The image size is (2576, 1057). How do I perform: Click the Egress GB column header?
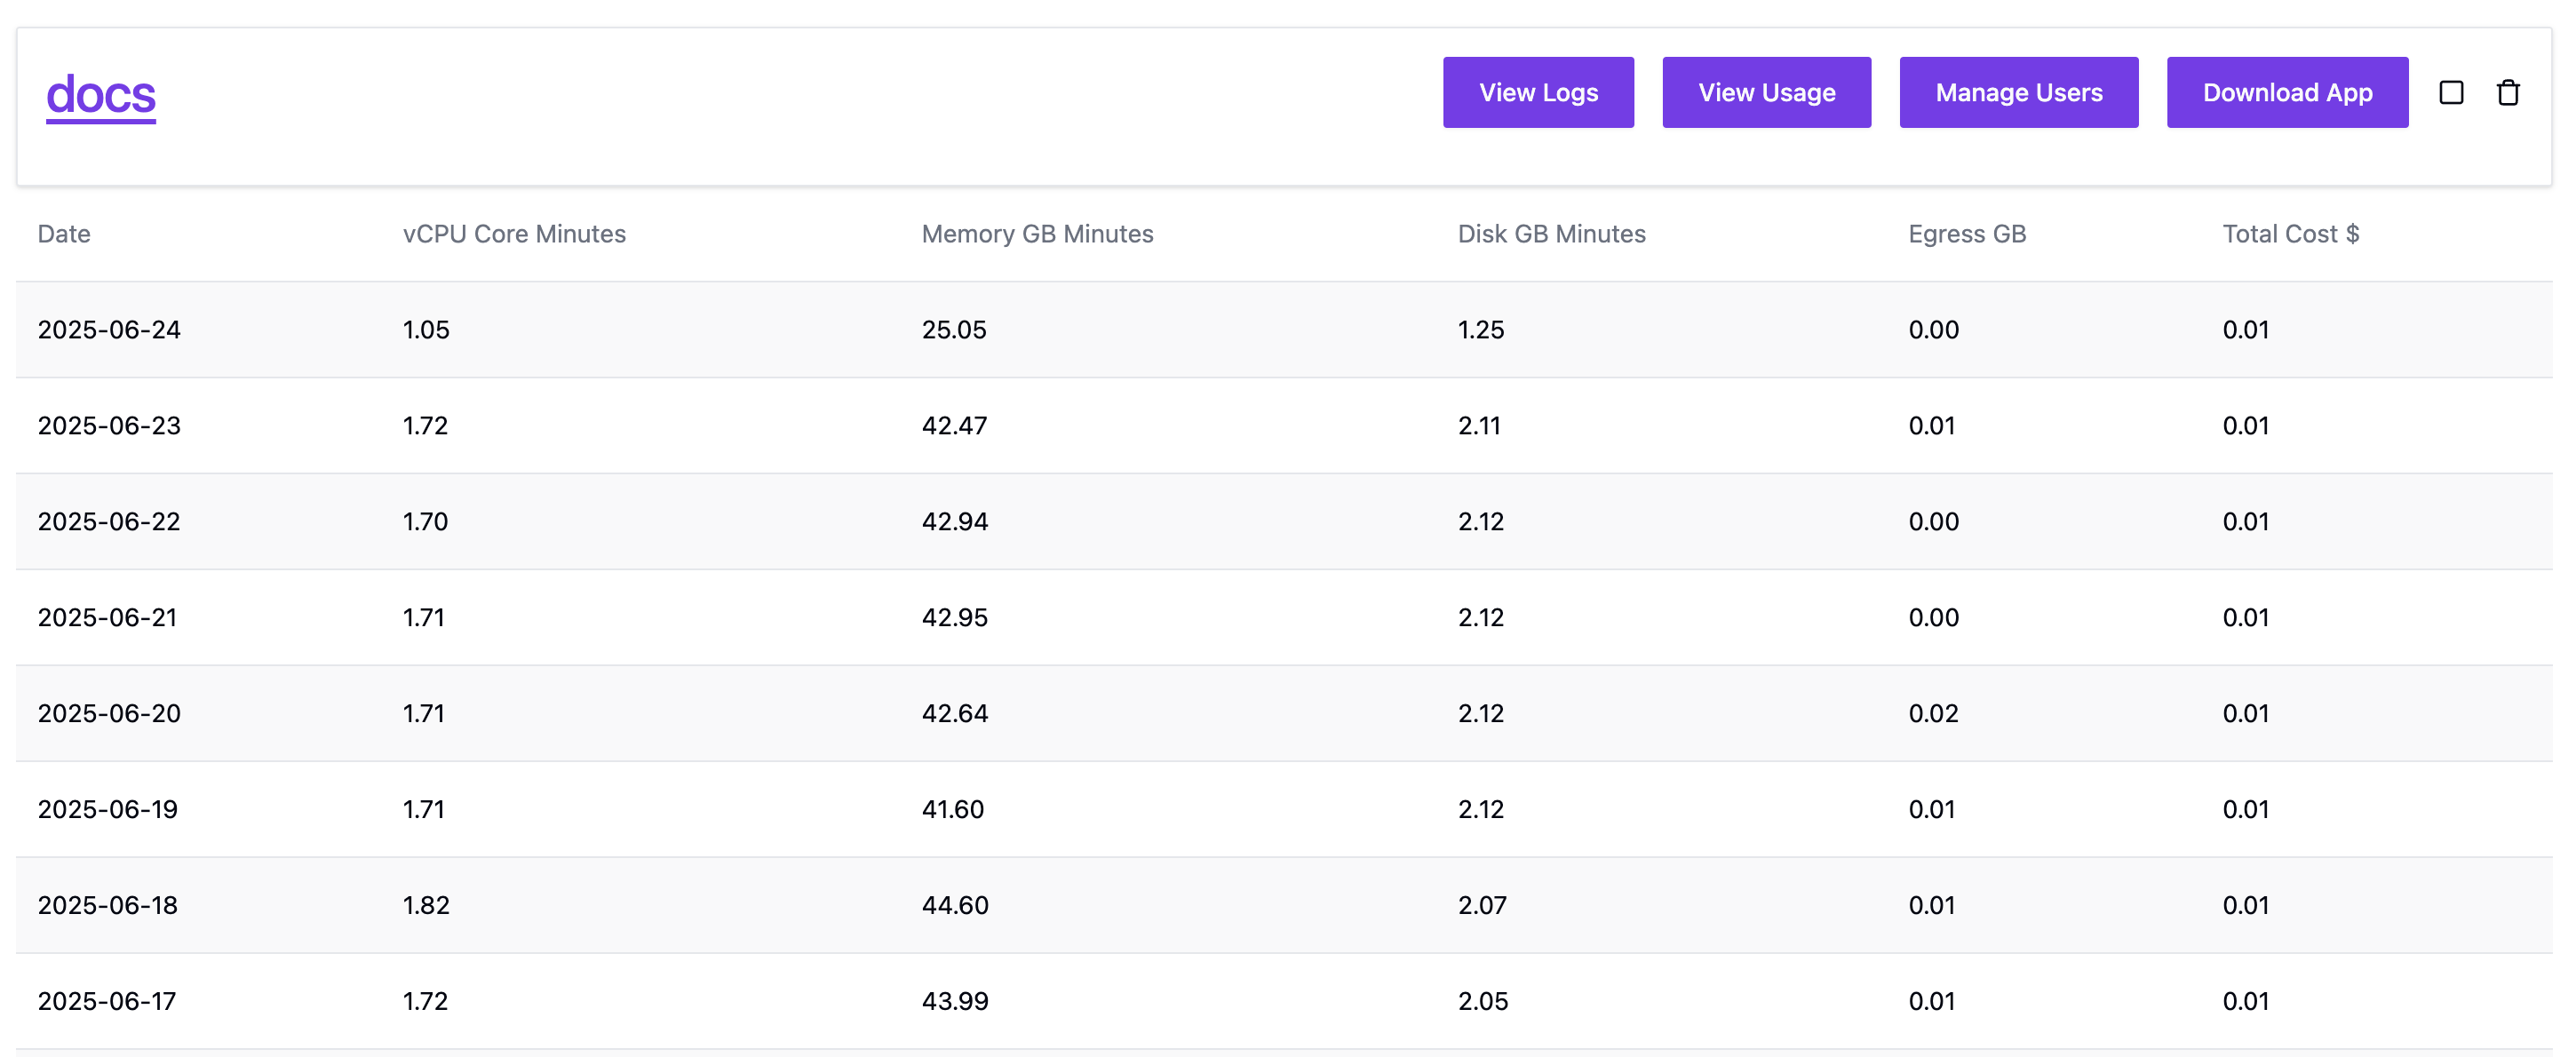1966,234
